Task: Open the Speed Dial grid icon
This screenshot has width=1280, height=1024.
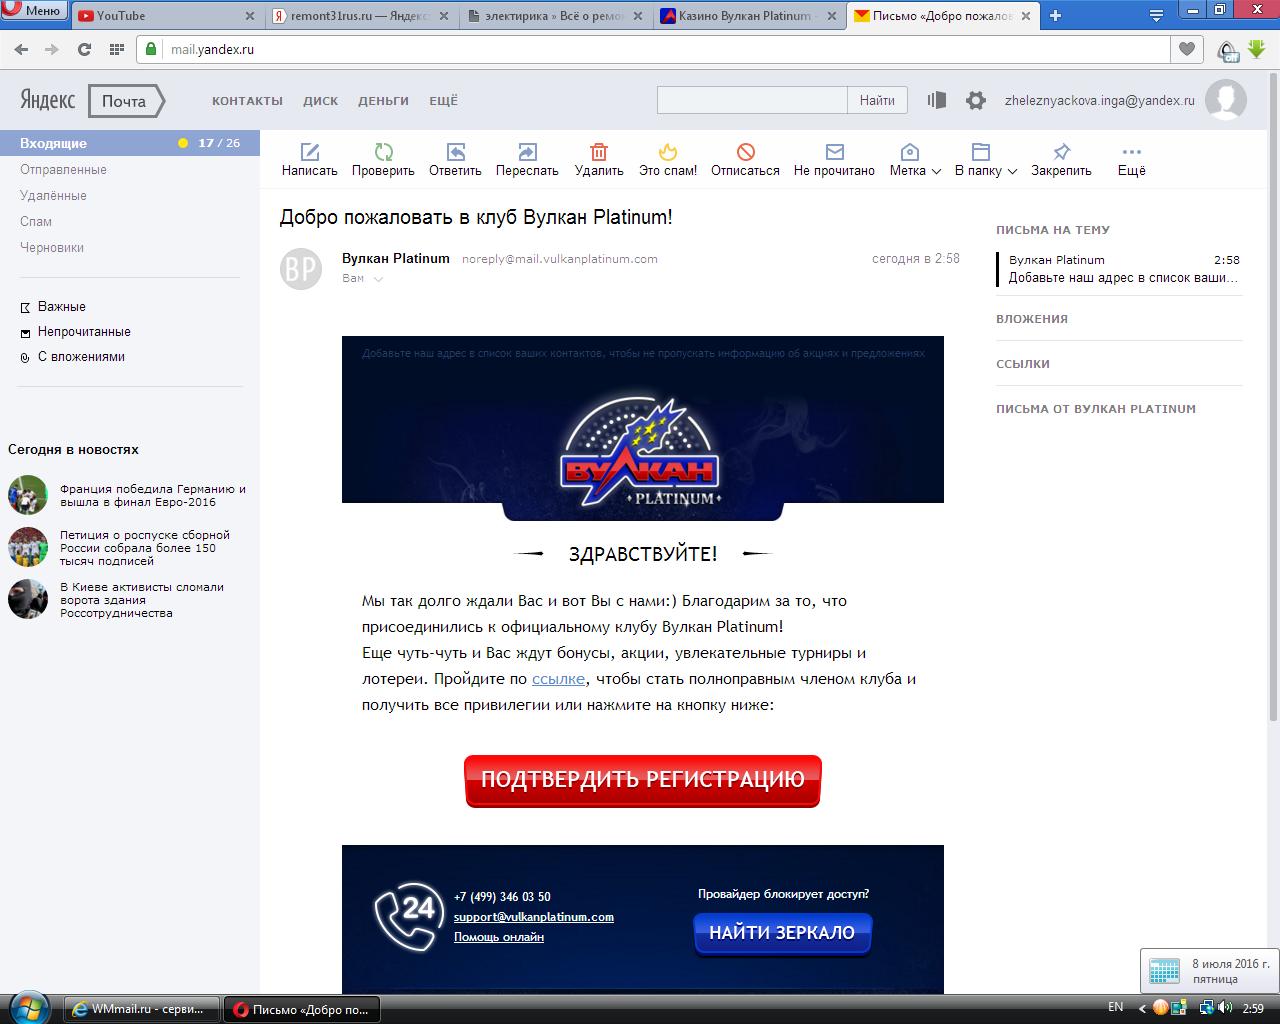Action: [116, 49]
